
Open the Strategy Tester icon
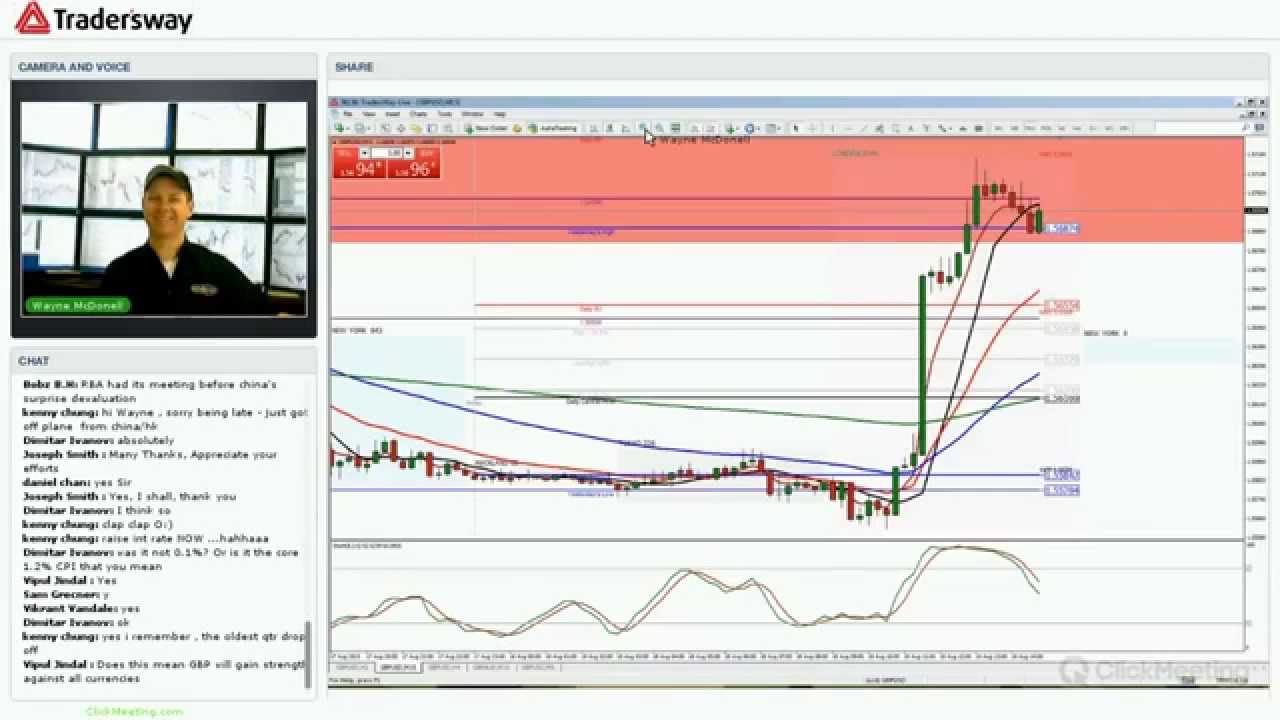447,128
